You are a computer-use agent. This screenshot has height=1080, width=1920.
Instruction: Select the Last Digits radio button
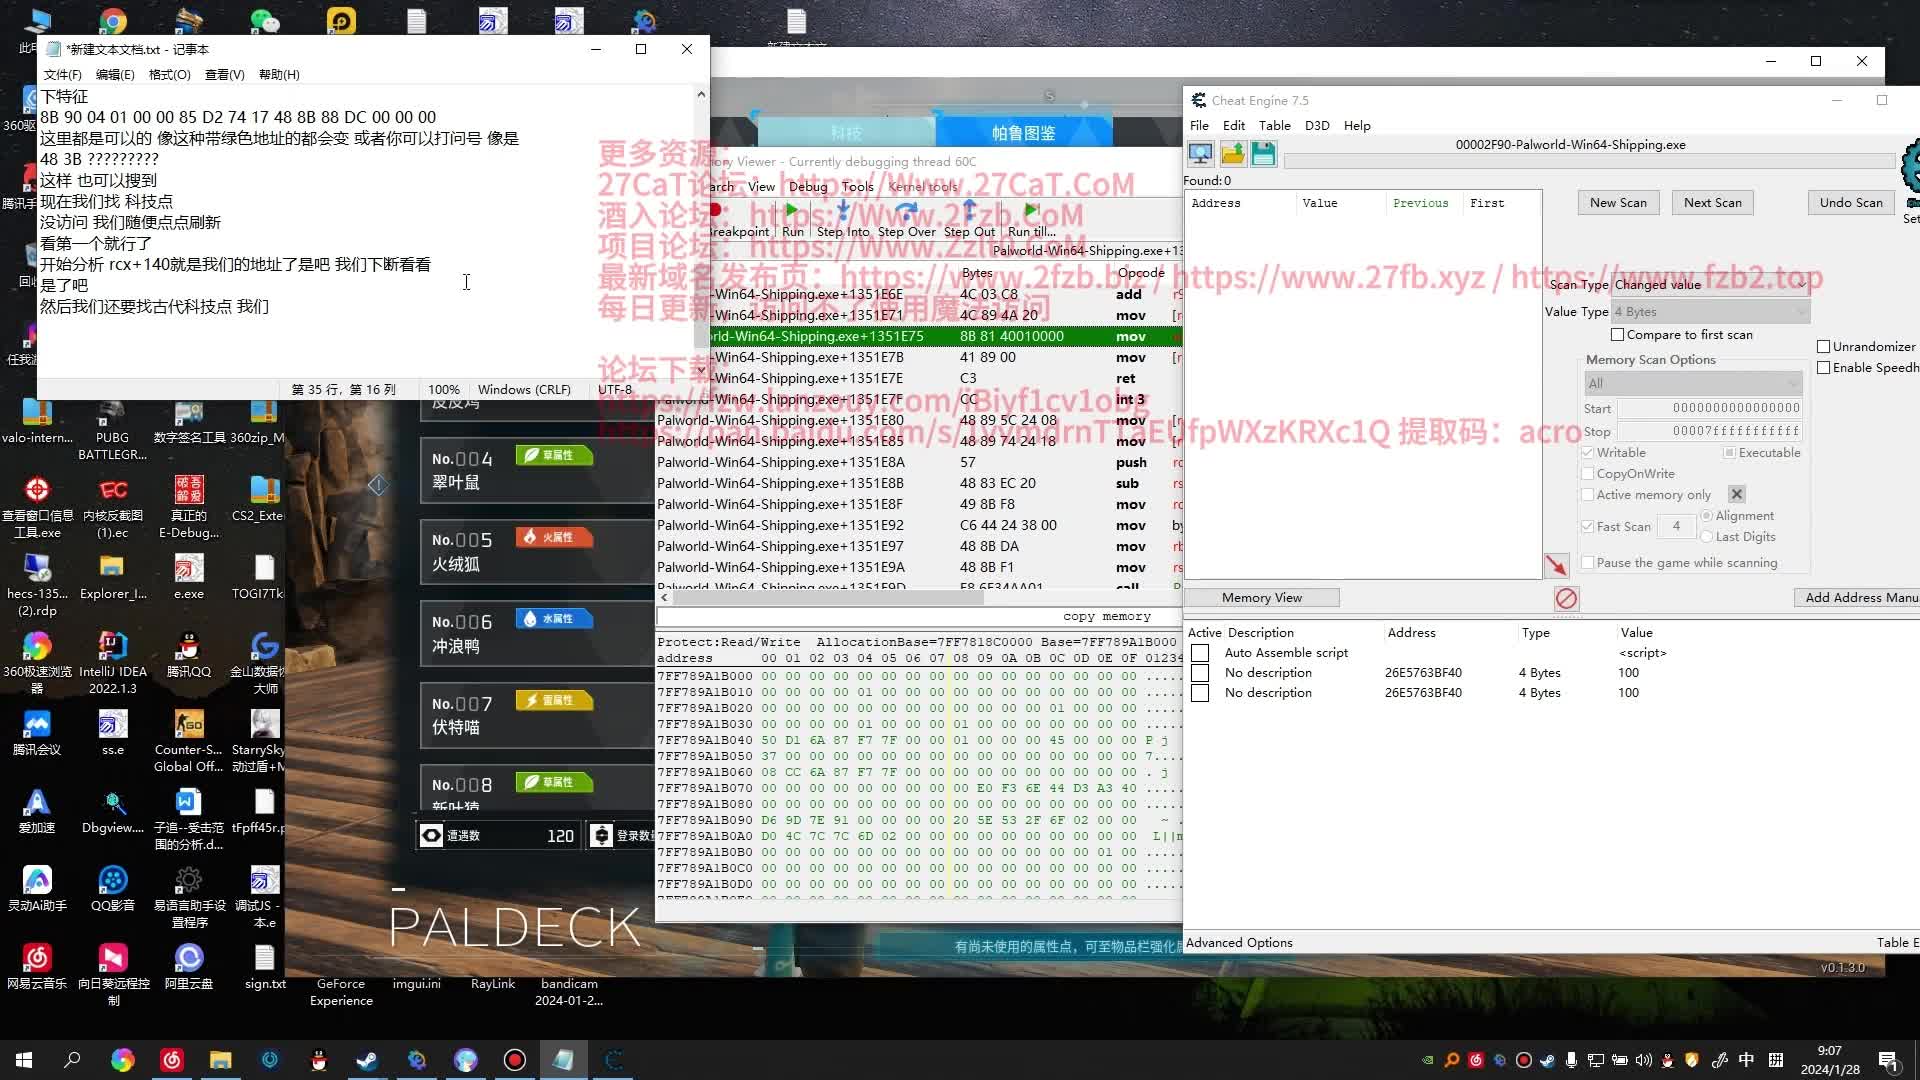point(1706,536)
